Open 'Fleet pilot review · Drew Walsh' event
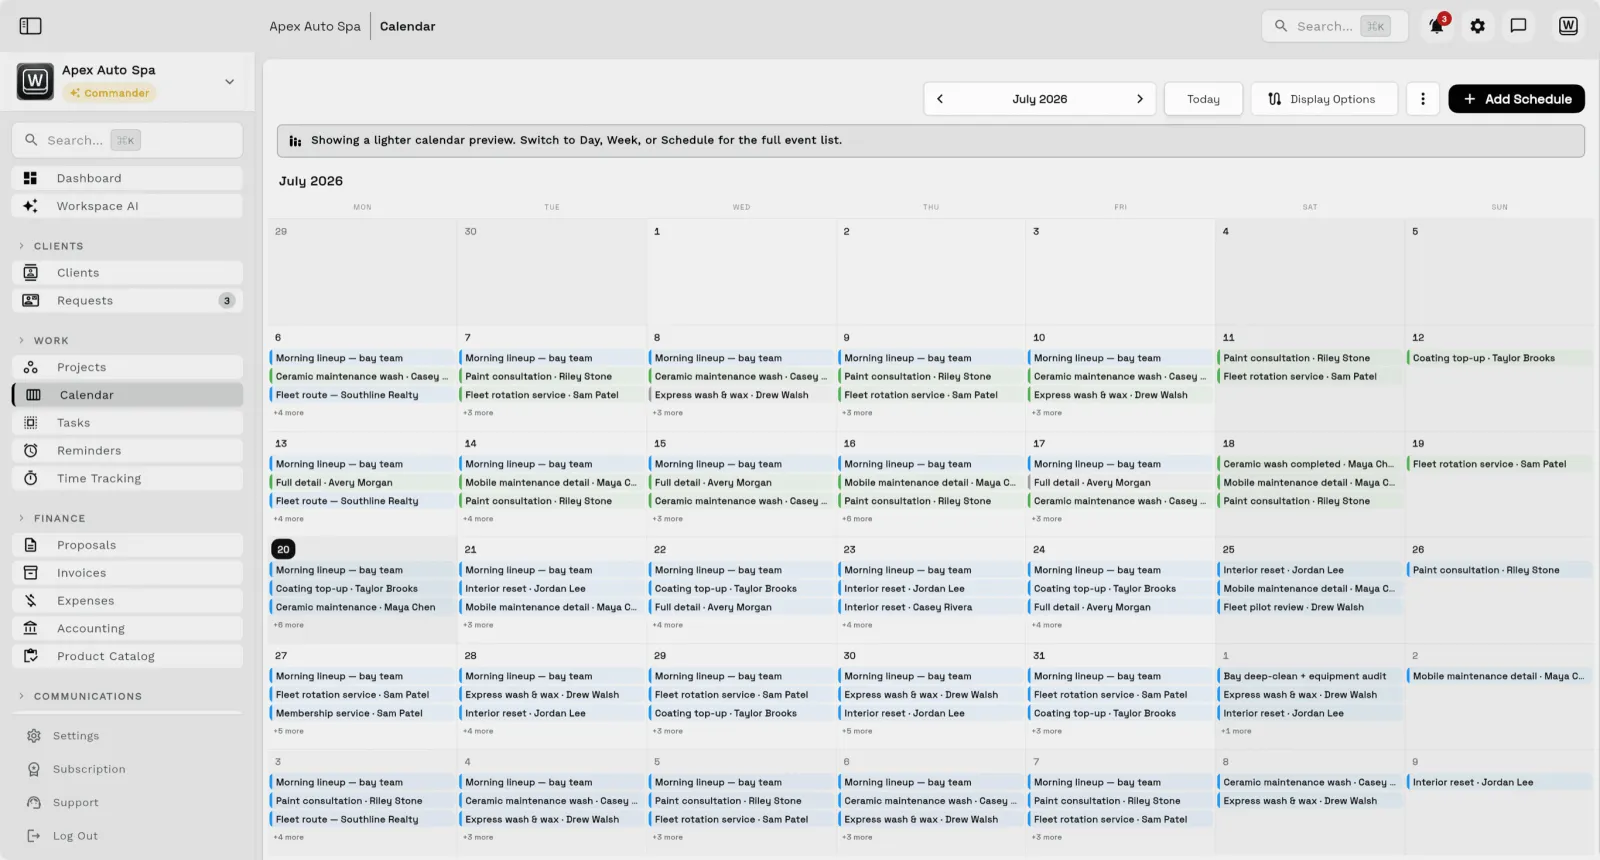The width and height of the screenshot is (1600, 860). click(1310, 607)
